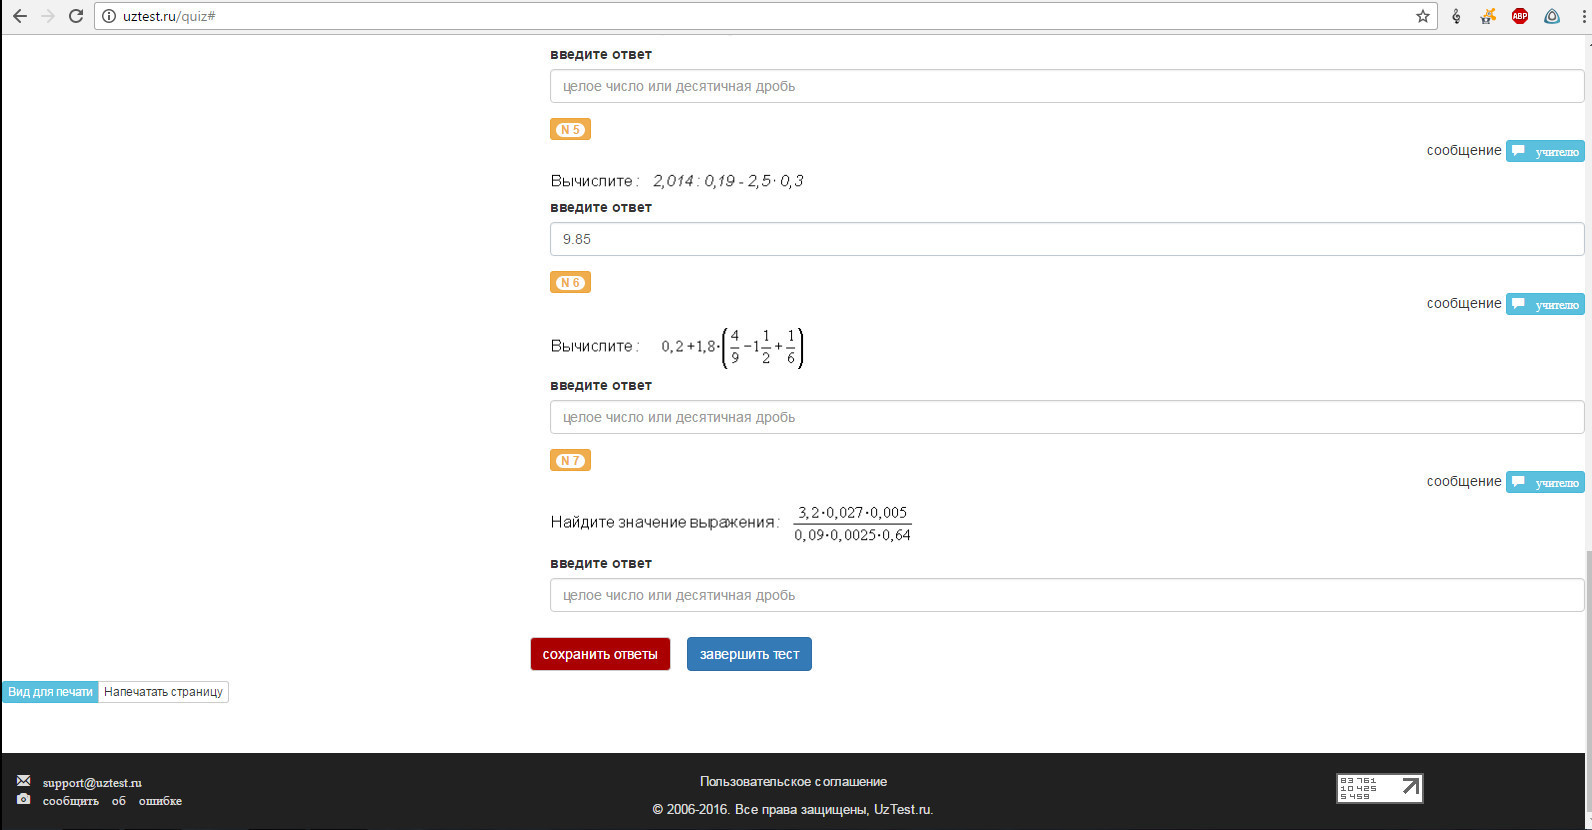Reload the page

[75, 16]
